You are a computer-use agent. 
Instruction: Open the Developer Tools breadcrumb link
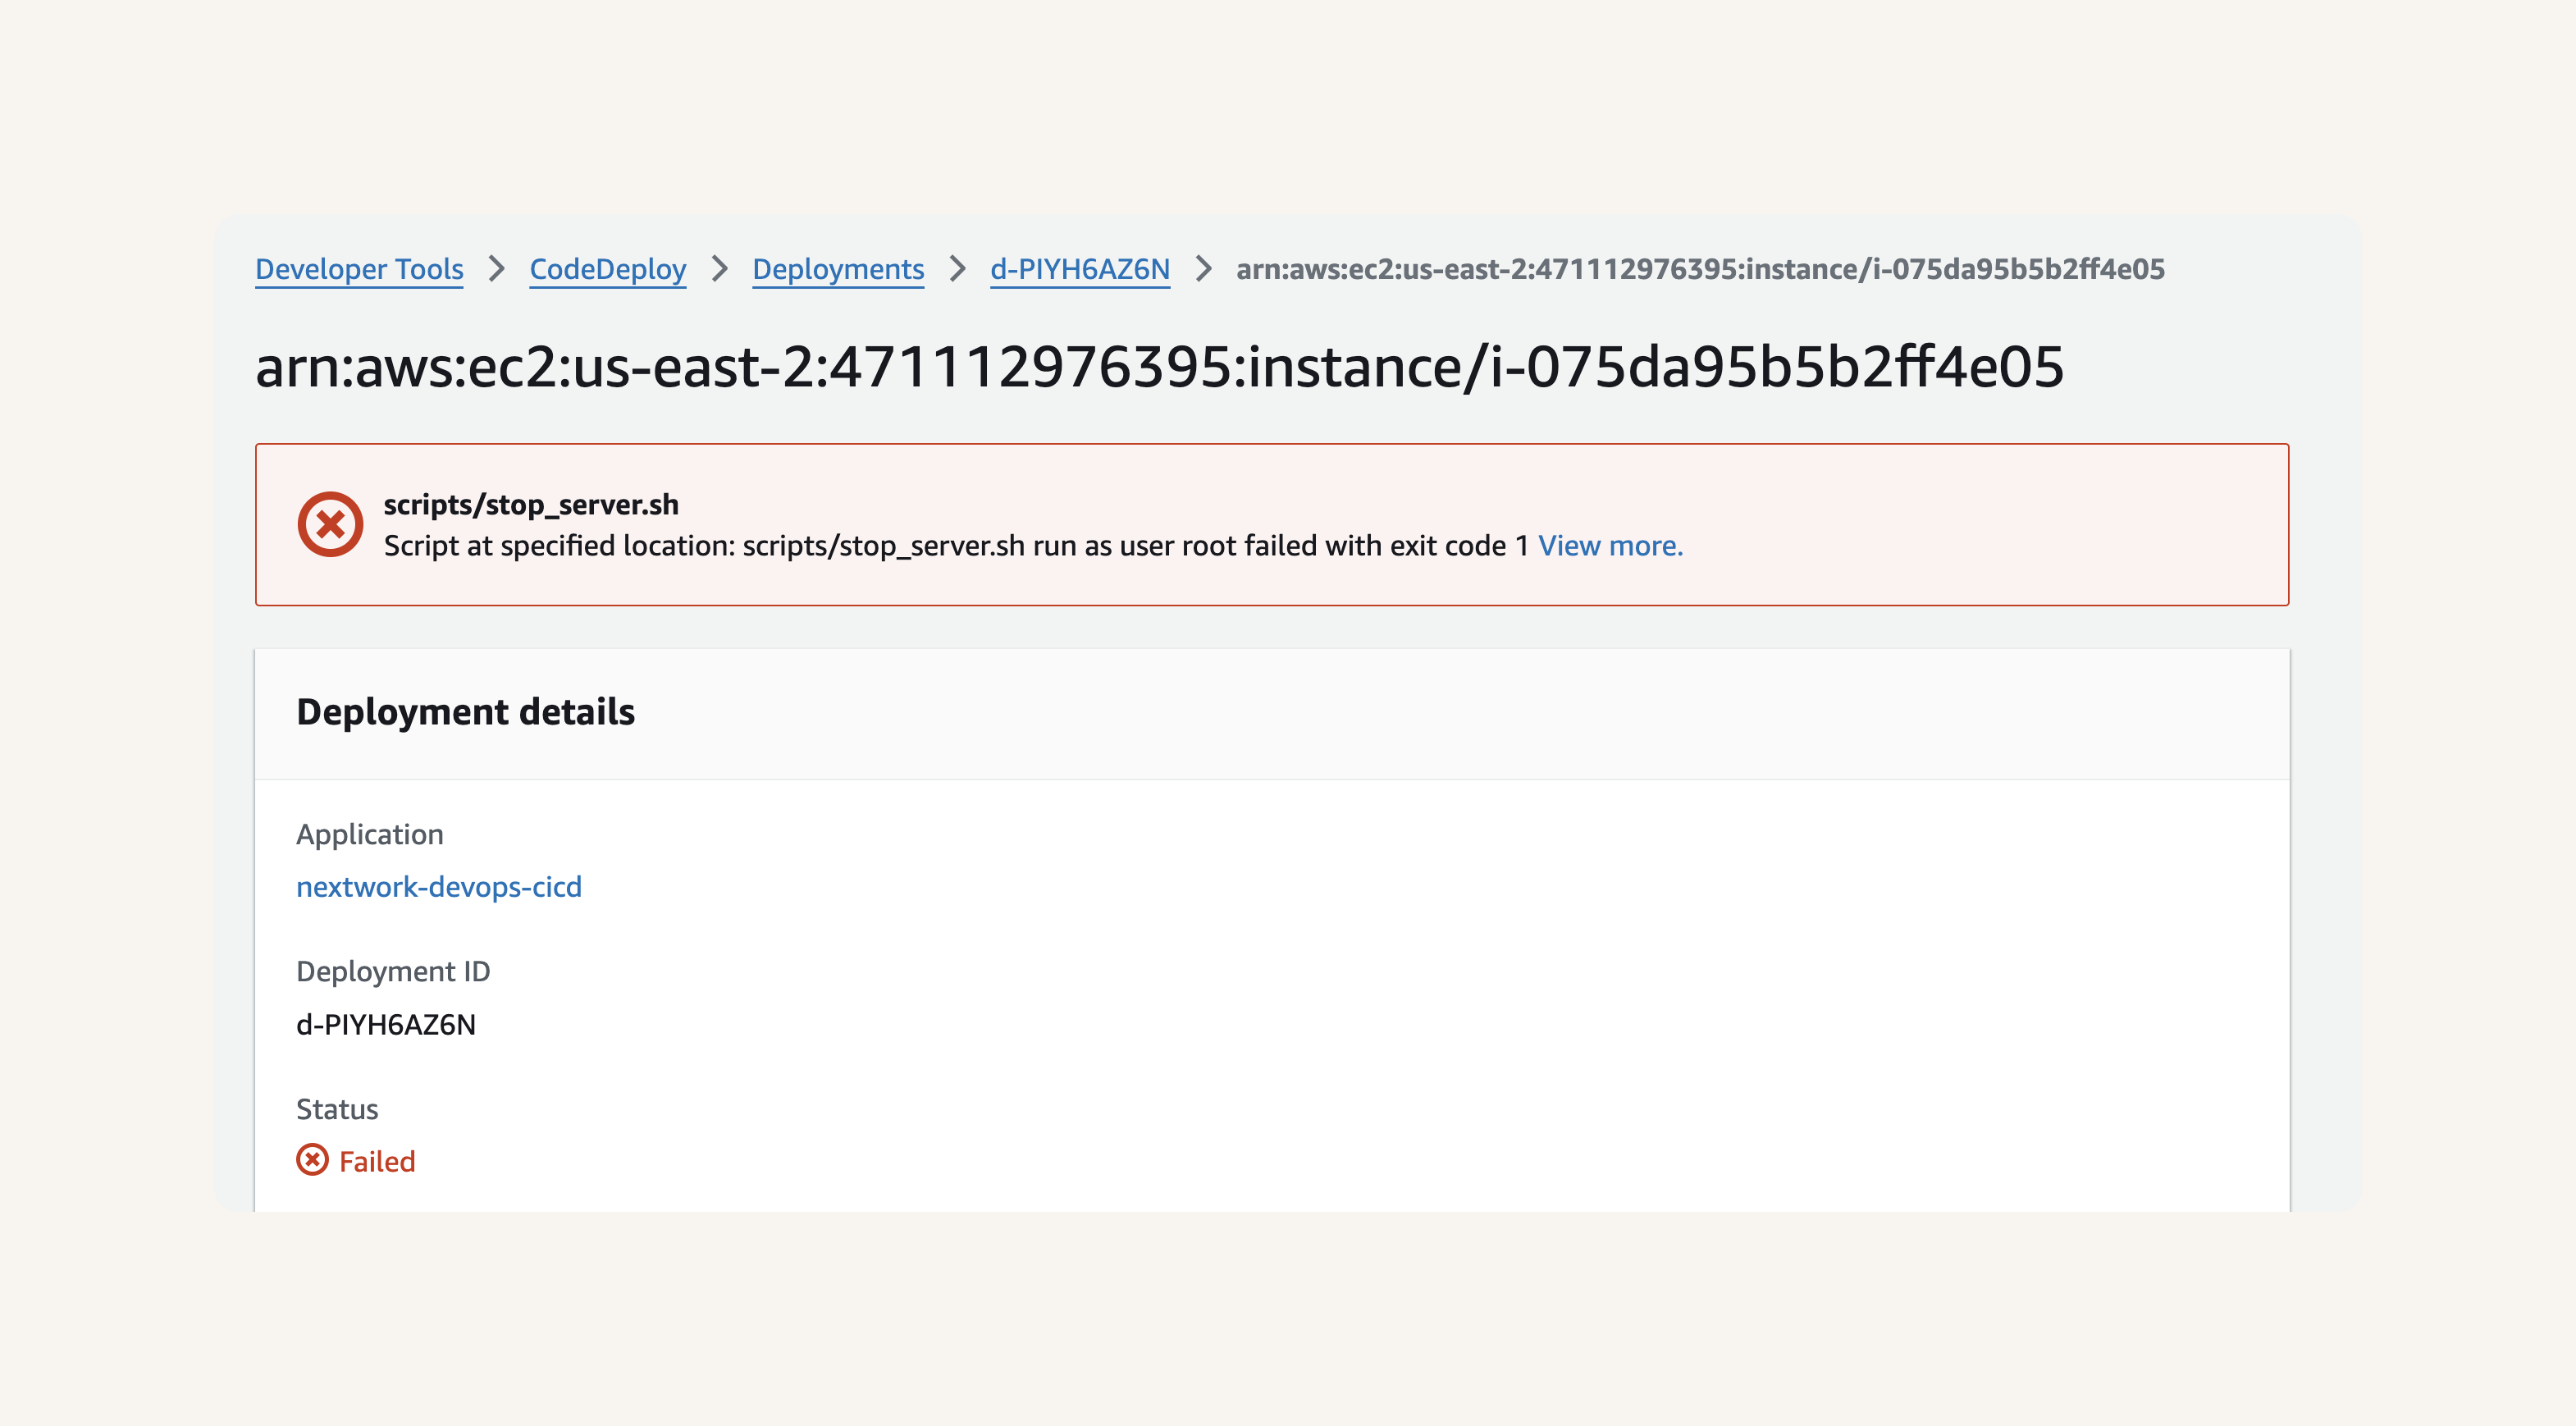pos(359,269)
